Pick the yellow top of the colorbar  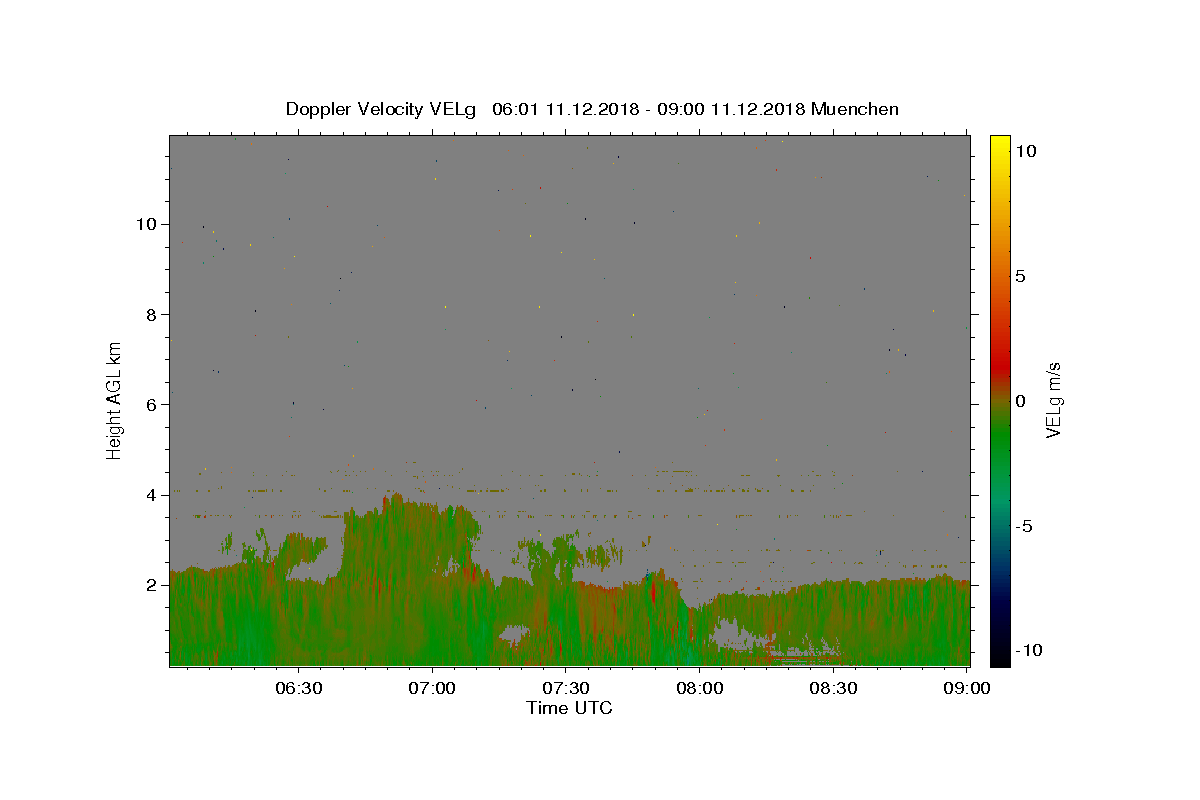tap(999, 145)
